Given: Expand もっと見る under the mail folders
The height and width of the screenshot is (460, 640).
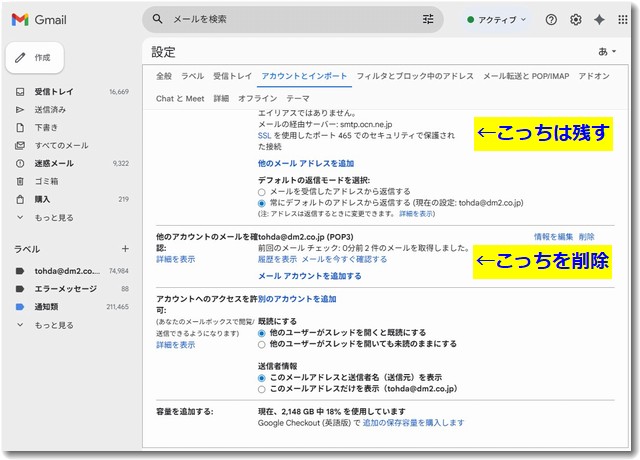Looking at the screenshot, I should 54,217.
